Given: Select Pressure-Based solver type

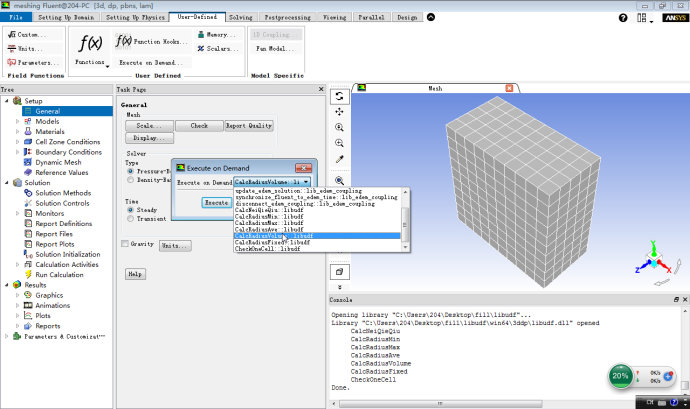Looking at the screenshot, I should 130,171.
